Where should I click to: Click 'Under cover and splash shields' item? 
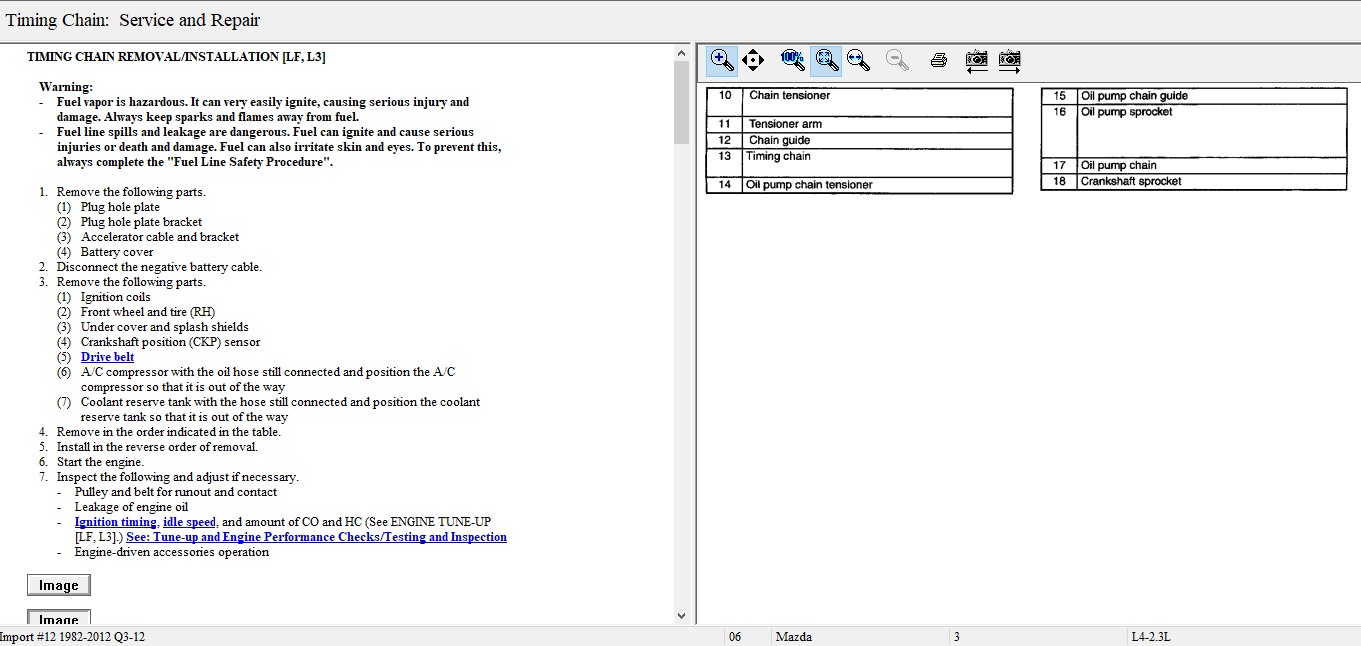pyautogui.click(x=165, y=327)
